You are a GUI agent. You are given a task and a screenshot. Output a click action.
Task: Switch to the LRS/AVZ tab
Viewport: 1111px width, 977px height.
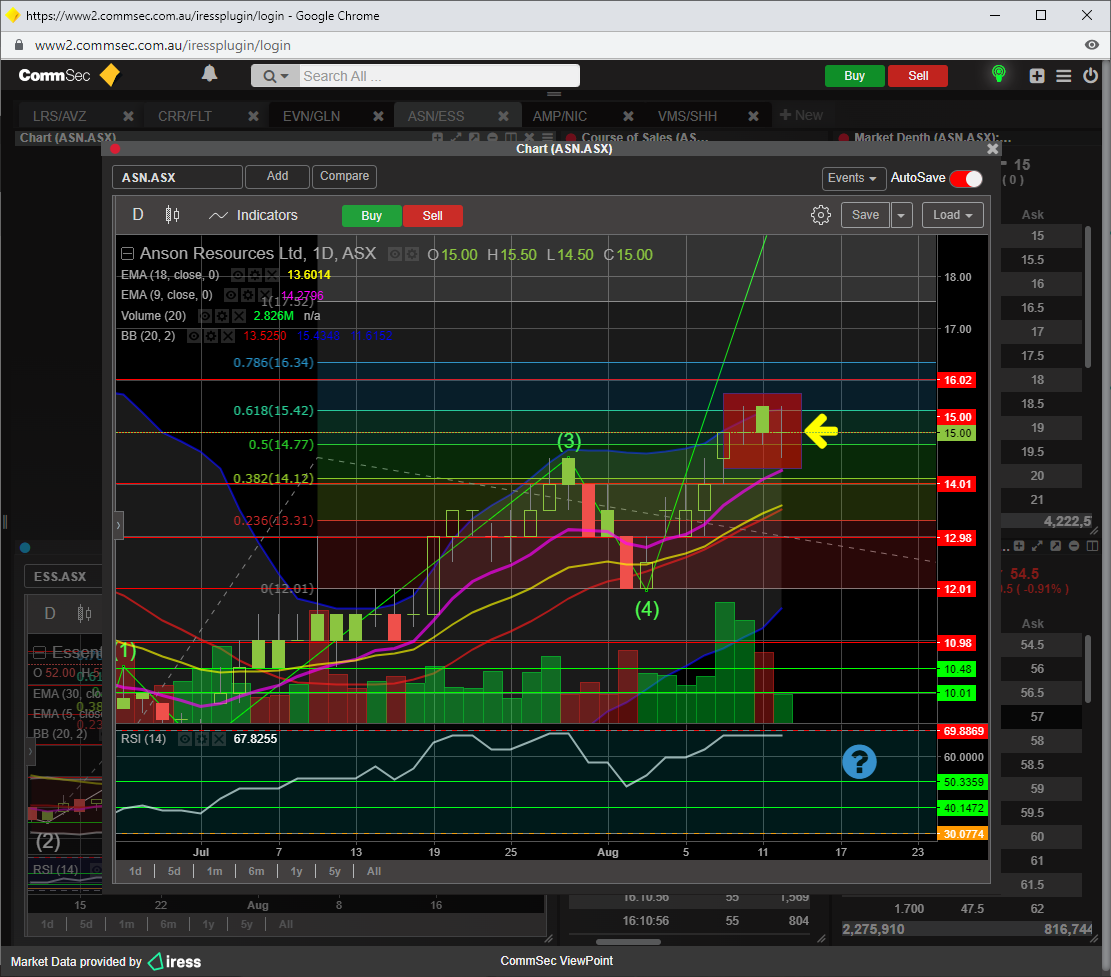pyautogui.click(x=60, y=116)
